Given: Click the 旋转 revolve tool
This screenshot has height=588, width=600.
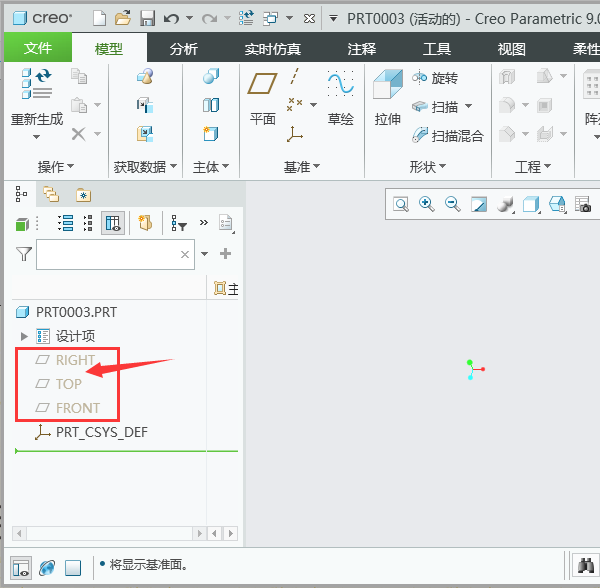Looking at the screenshot, I should (435, 78).
